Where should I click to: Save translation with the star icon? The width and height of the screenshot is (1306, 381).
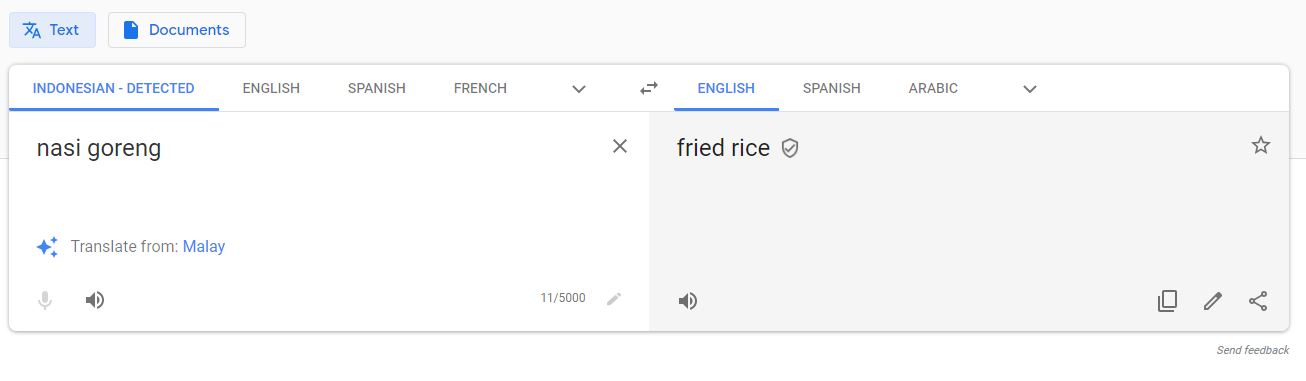[x=1261, y=146]
